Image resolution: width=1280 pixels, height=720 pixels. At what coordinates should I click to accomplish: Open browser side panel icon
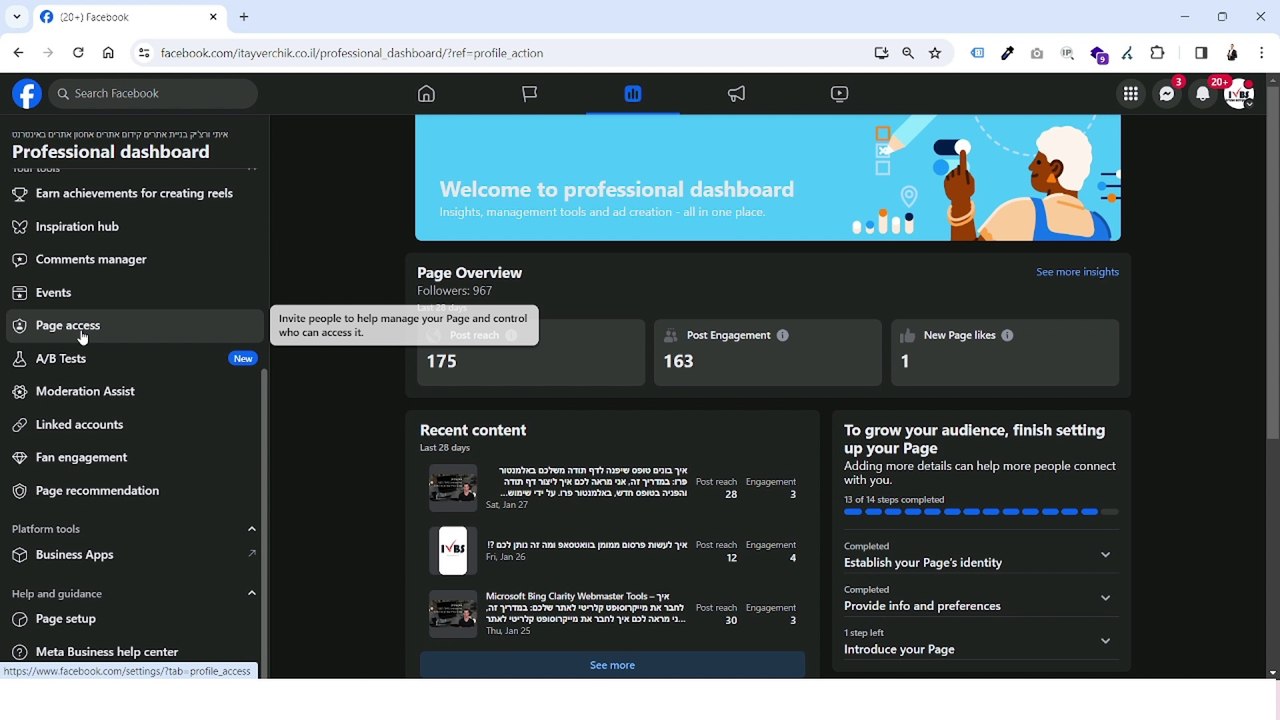(x=1201, y=53)
